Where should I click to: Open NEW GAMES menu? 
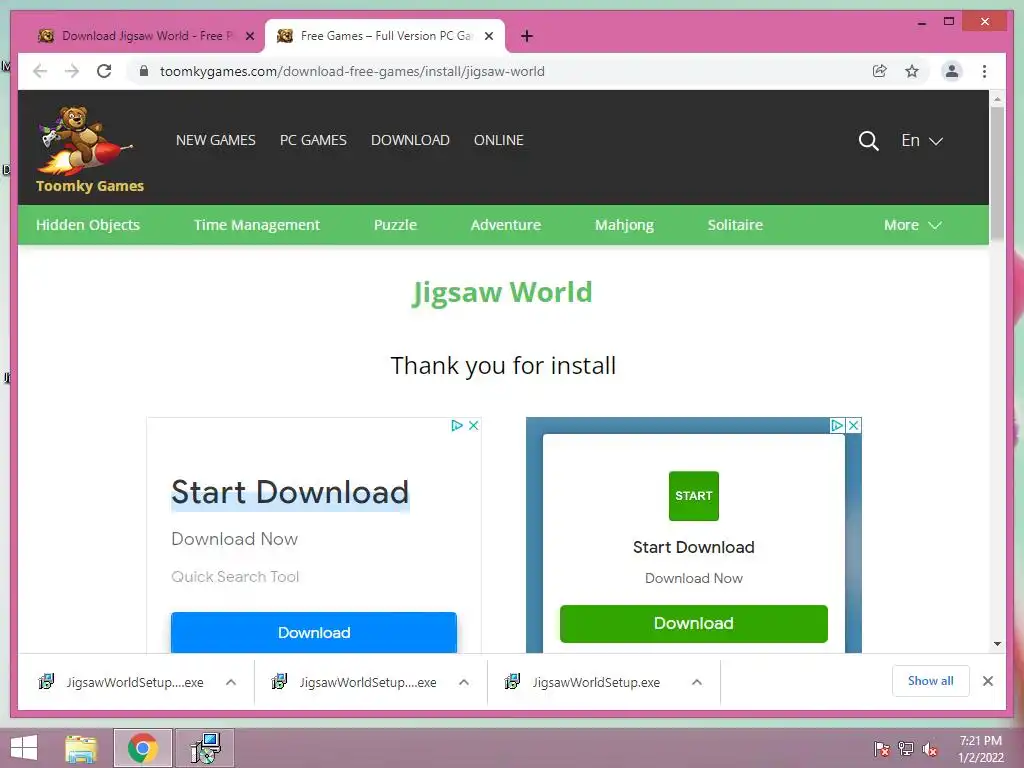[x=216, y=140]
